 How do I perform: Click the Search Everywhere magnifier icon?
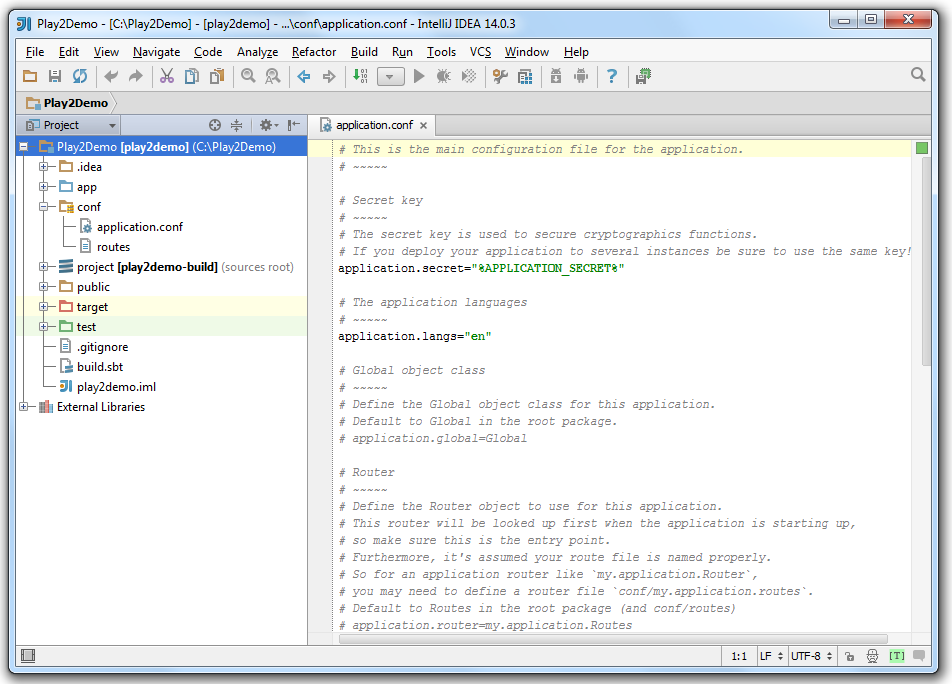tap(918, 75)
